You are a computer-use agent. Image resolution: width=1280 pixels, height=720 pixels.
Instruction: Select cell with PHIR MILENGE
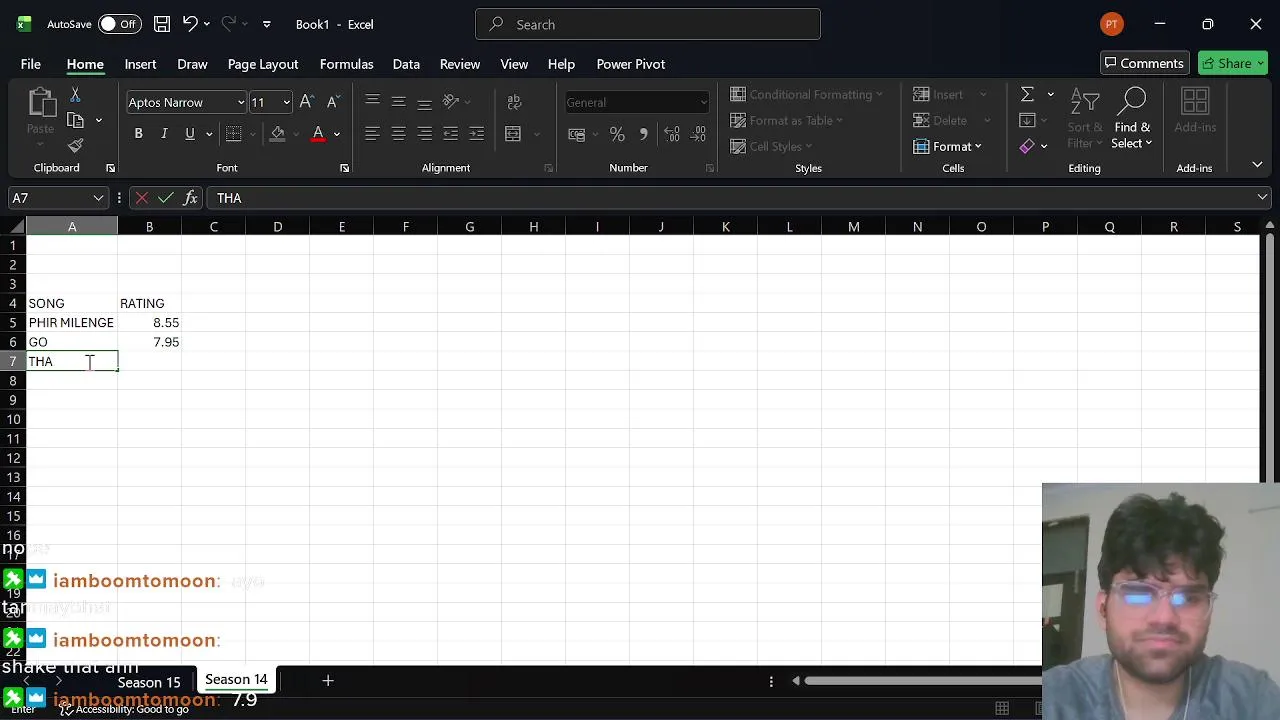point(72,323)
